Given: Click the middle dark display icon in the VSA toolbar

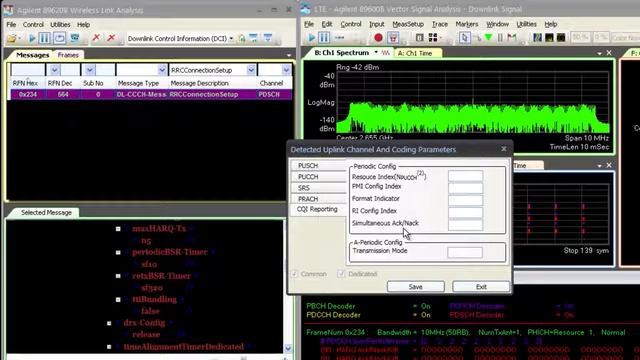Looking at the screenshot, I should tap(549, 38).
